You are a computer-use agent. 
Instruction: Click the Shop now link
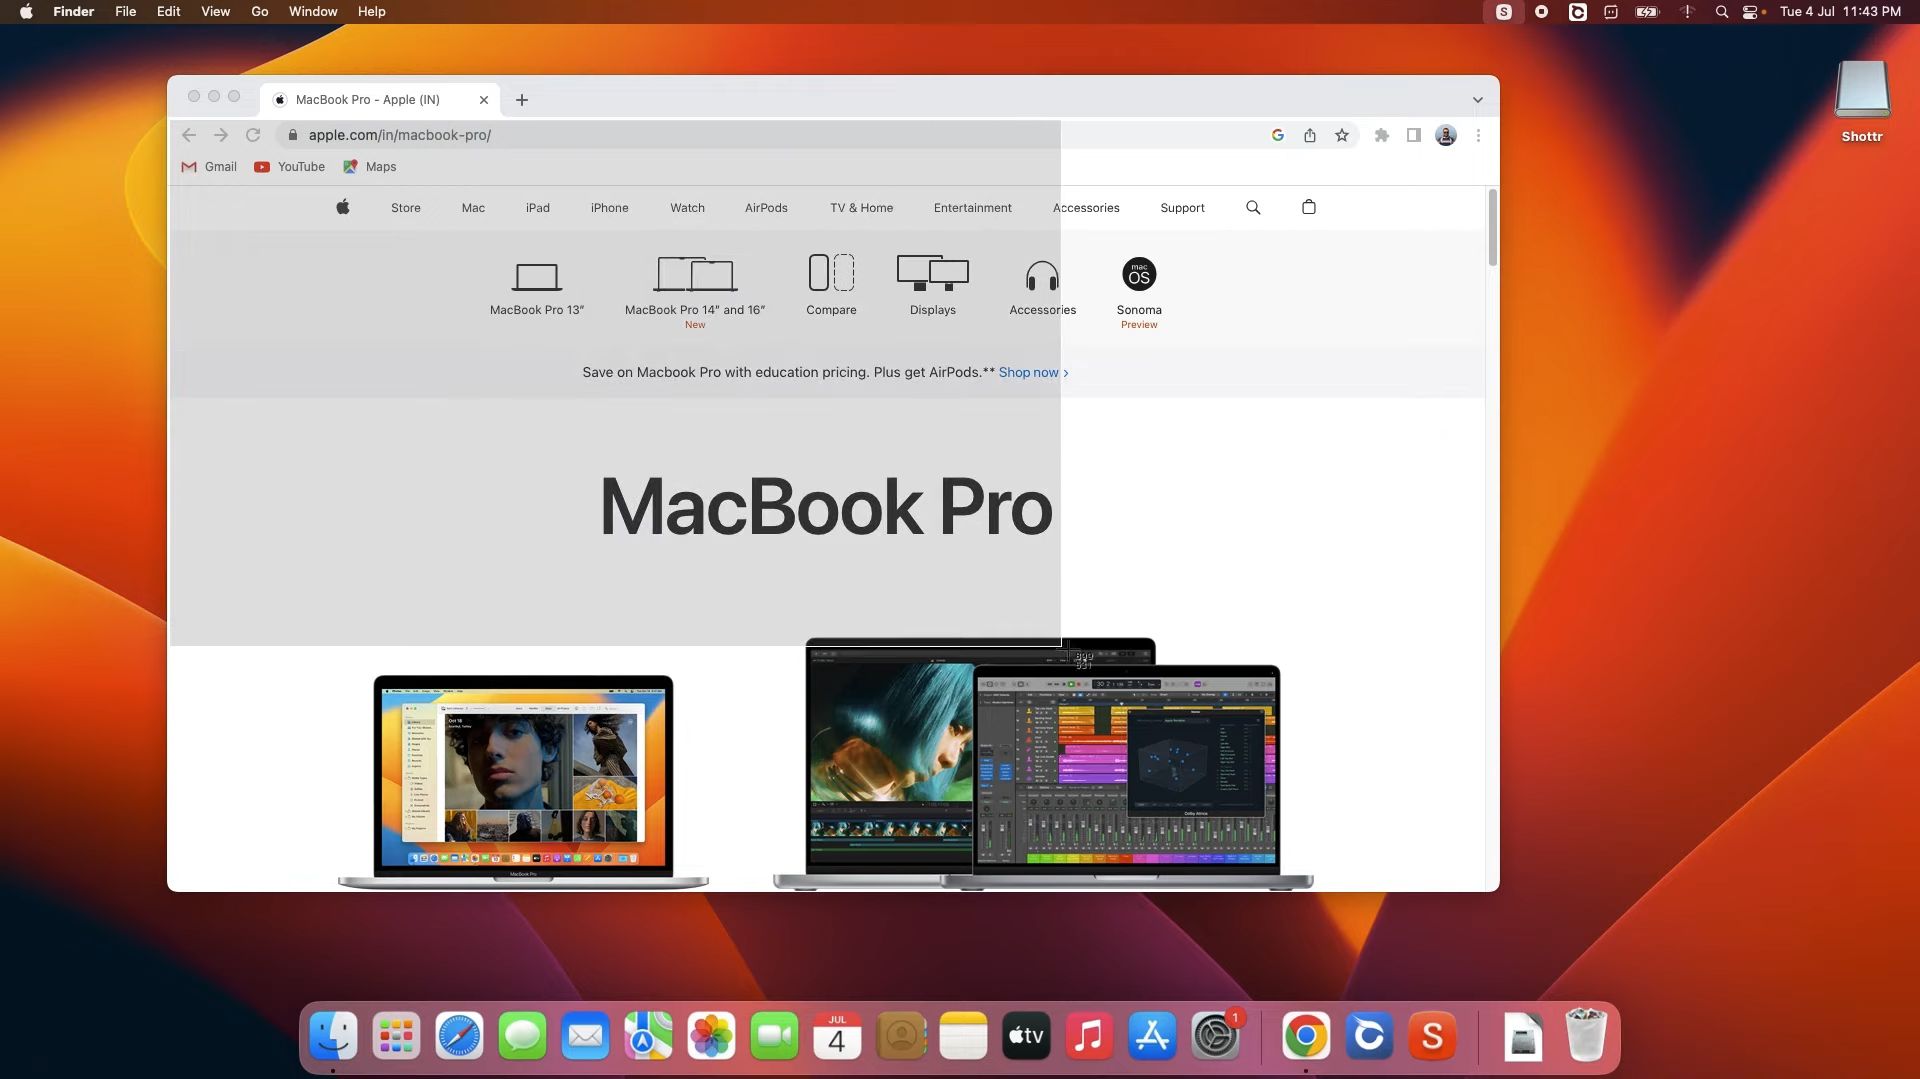coord(1034,372)
